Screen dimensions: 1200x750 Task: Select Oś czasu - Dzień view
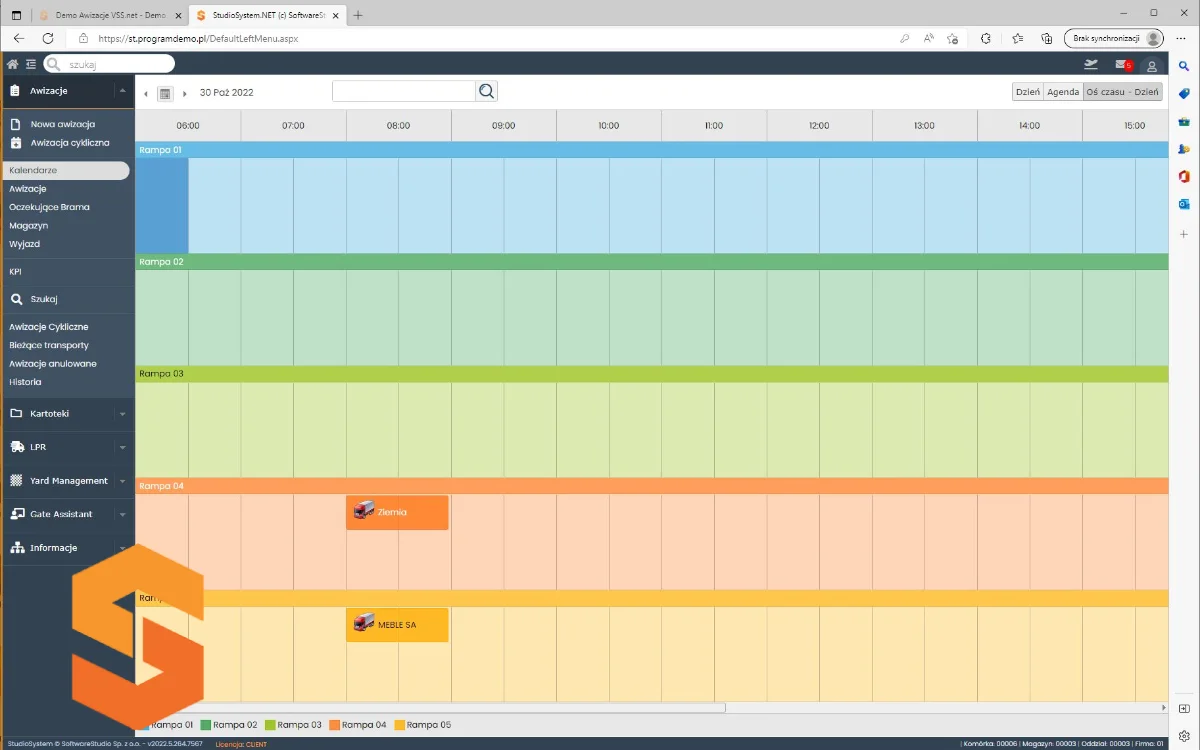tap(1122, 92)
